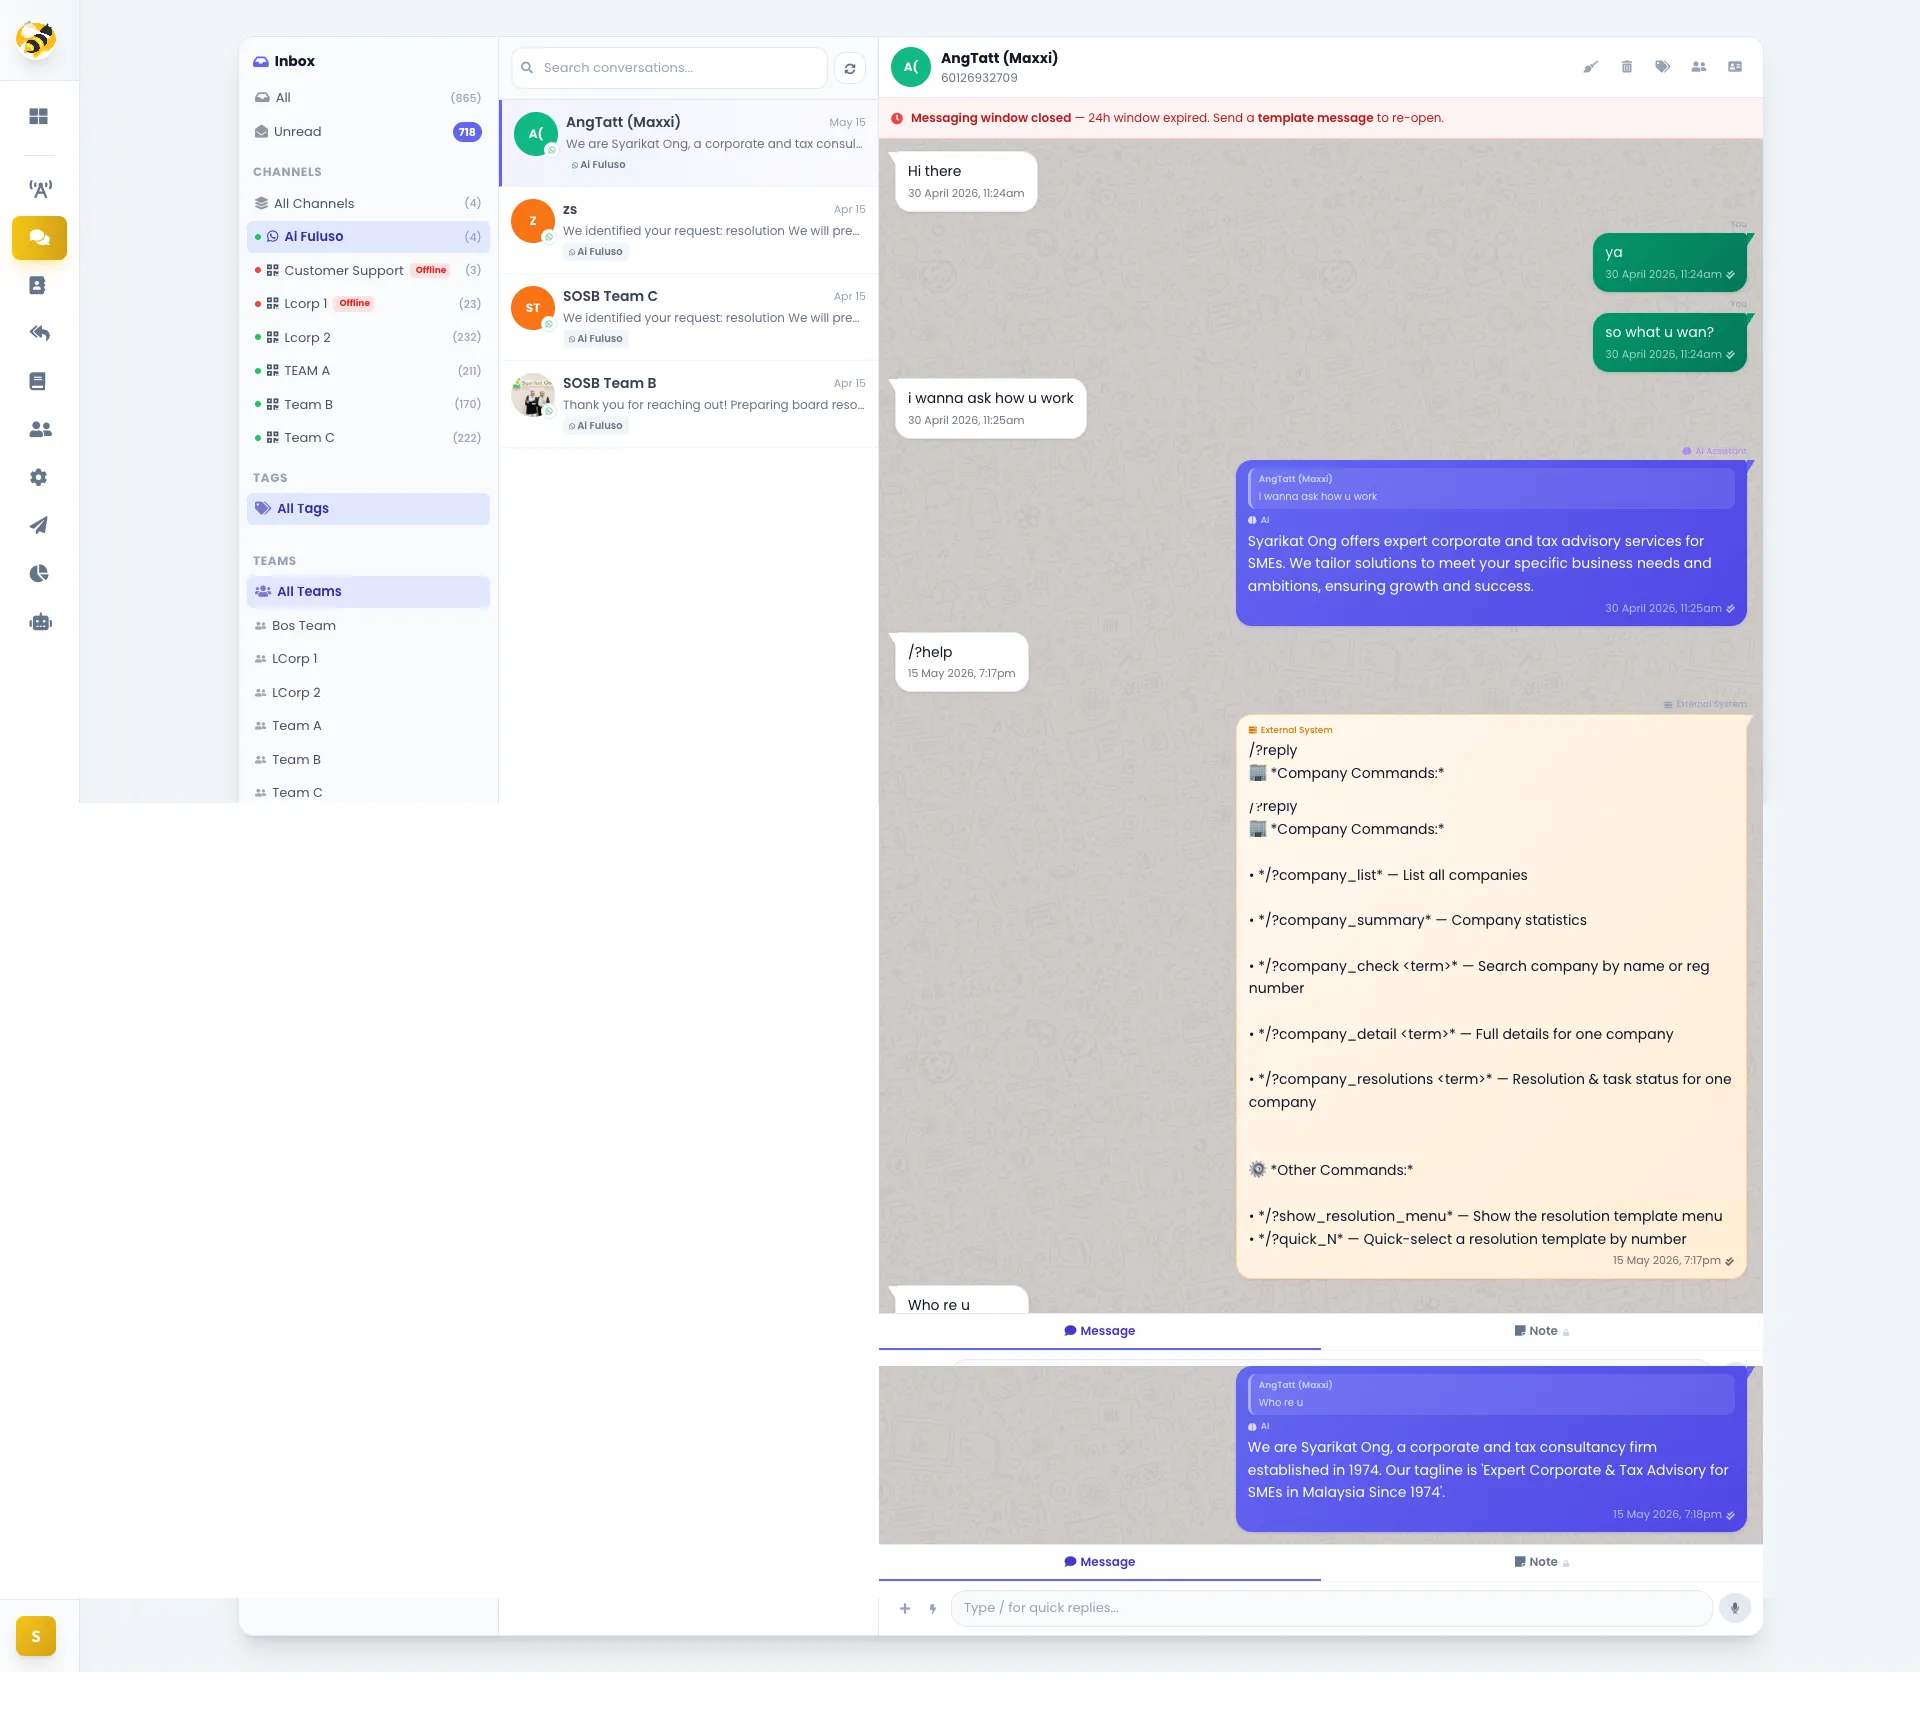1920x1728 pixels.
Task: Open the teams people icon in sidebar
Action: pos(39,430)
